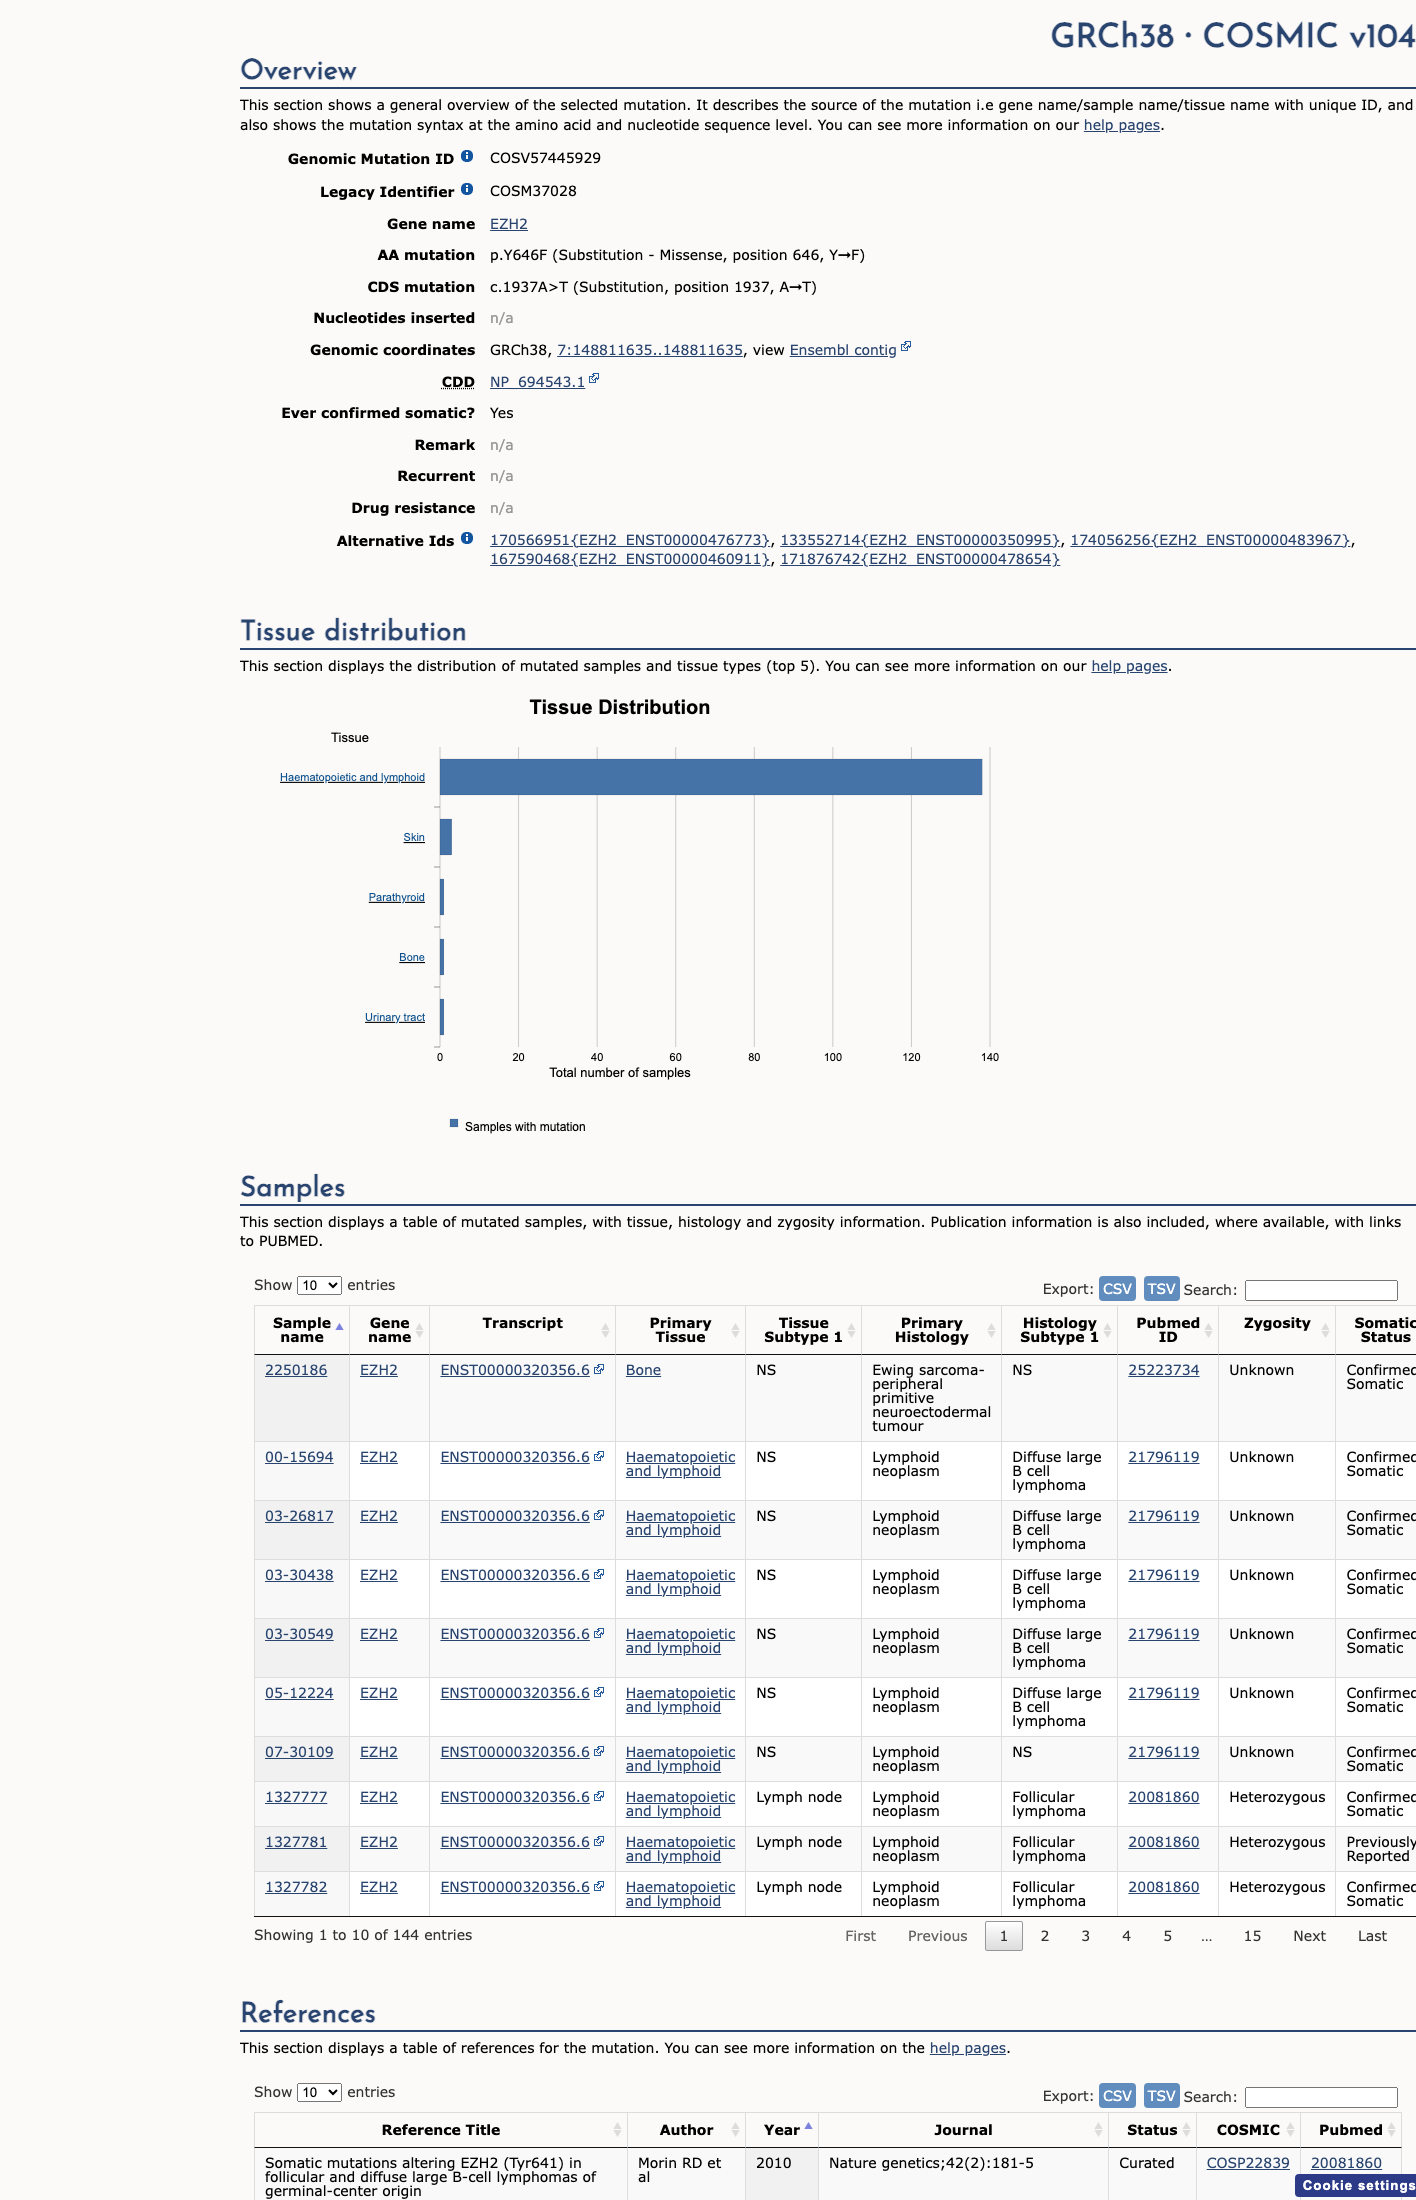Jump to Last Samples page

1372,1936
